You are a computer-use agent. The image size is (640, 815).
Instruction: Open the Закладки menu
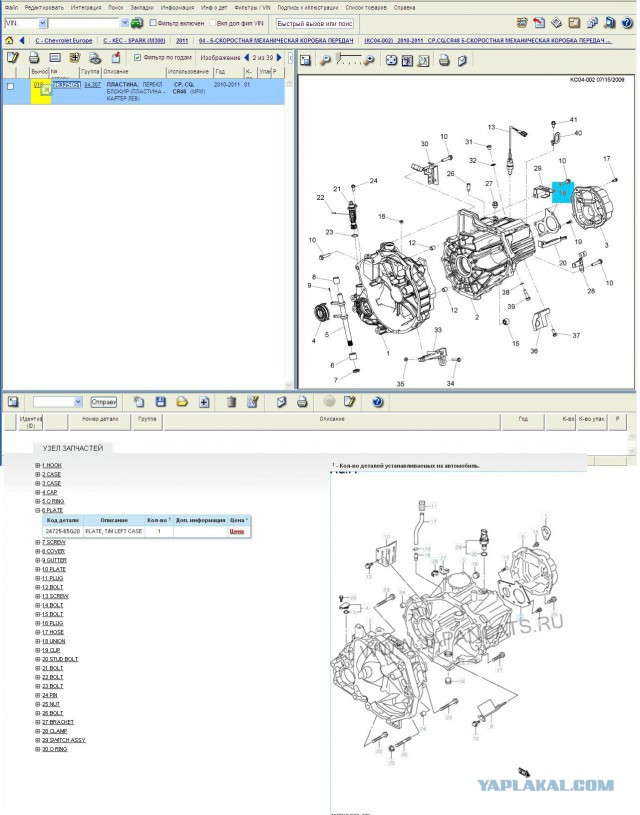click(x=142, y=7)
